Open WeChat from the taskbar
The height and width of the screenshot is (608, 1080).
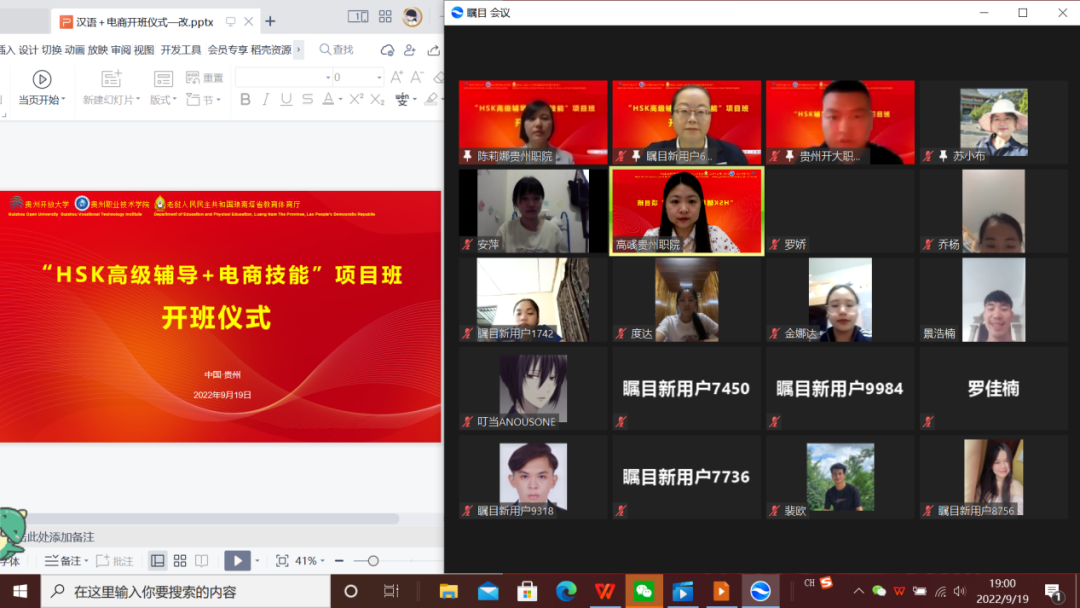tap(643, 591)
